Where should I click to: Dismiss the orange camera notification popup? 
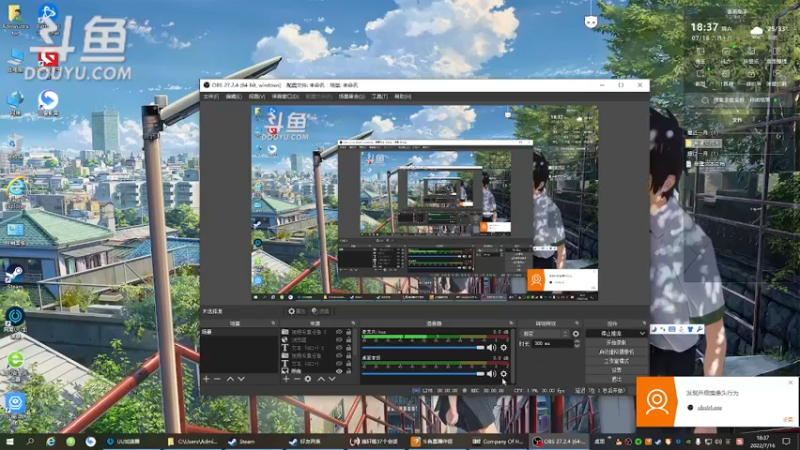[790, 382]
